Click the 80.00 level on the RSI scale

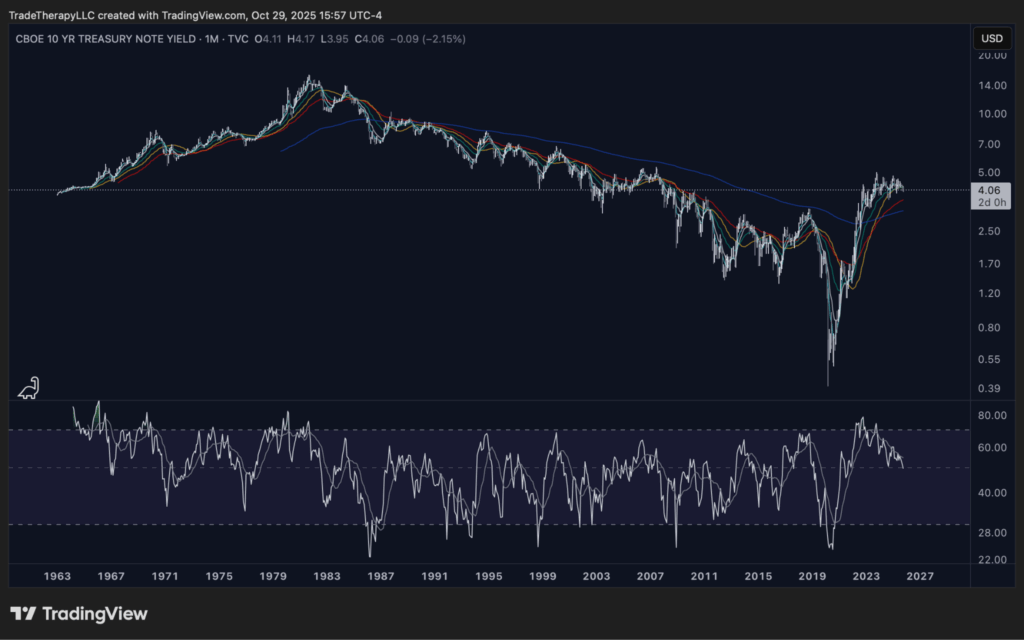pos(992,415)
